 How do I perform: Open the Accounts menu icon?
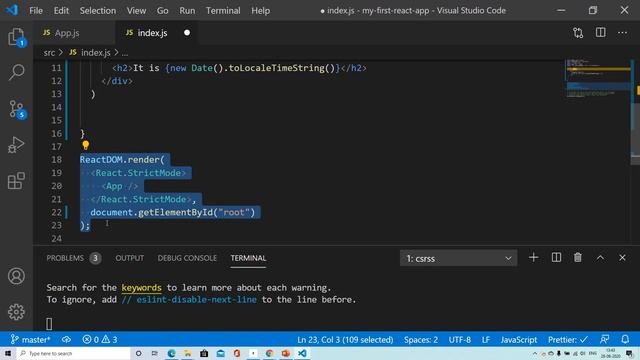coord(16,276)
